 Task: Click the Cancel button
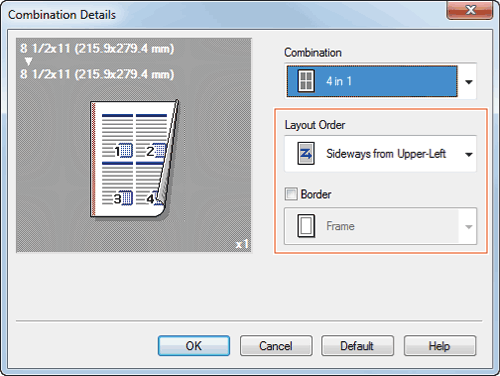click(276, 346)
